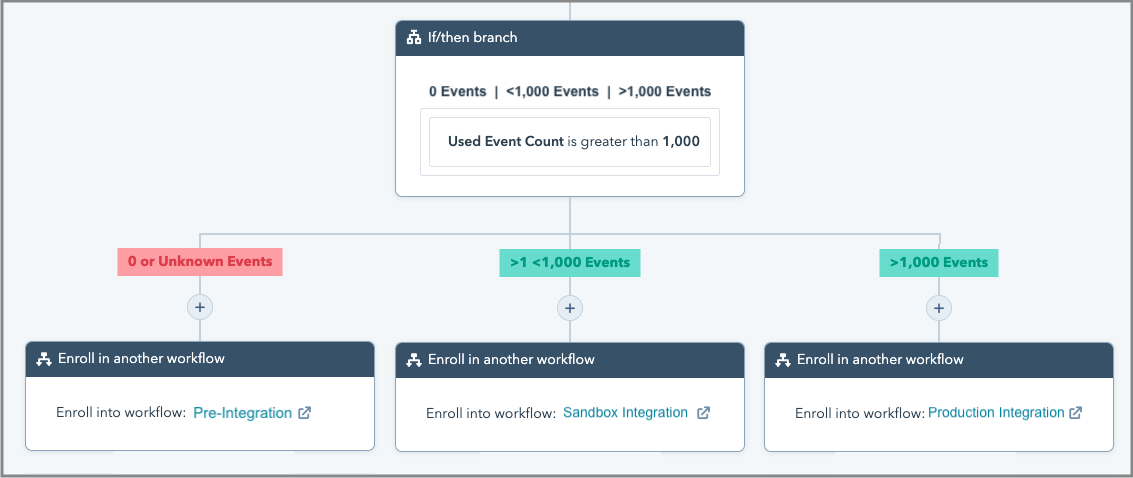Select the enroll action card header above Sandbox Integration
The image size is (1133, 478).
click(569, 360)
